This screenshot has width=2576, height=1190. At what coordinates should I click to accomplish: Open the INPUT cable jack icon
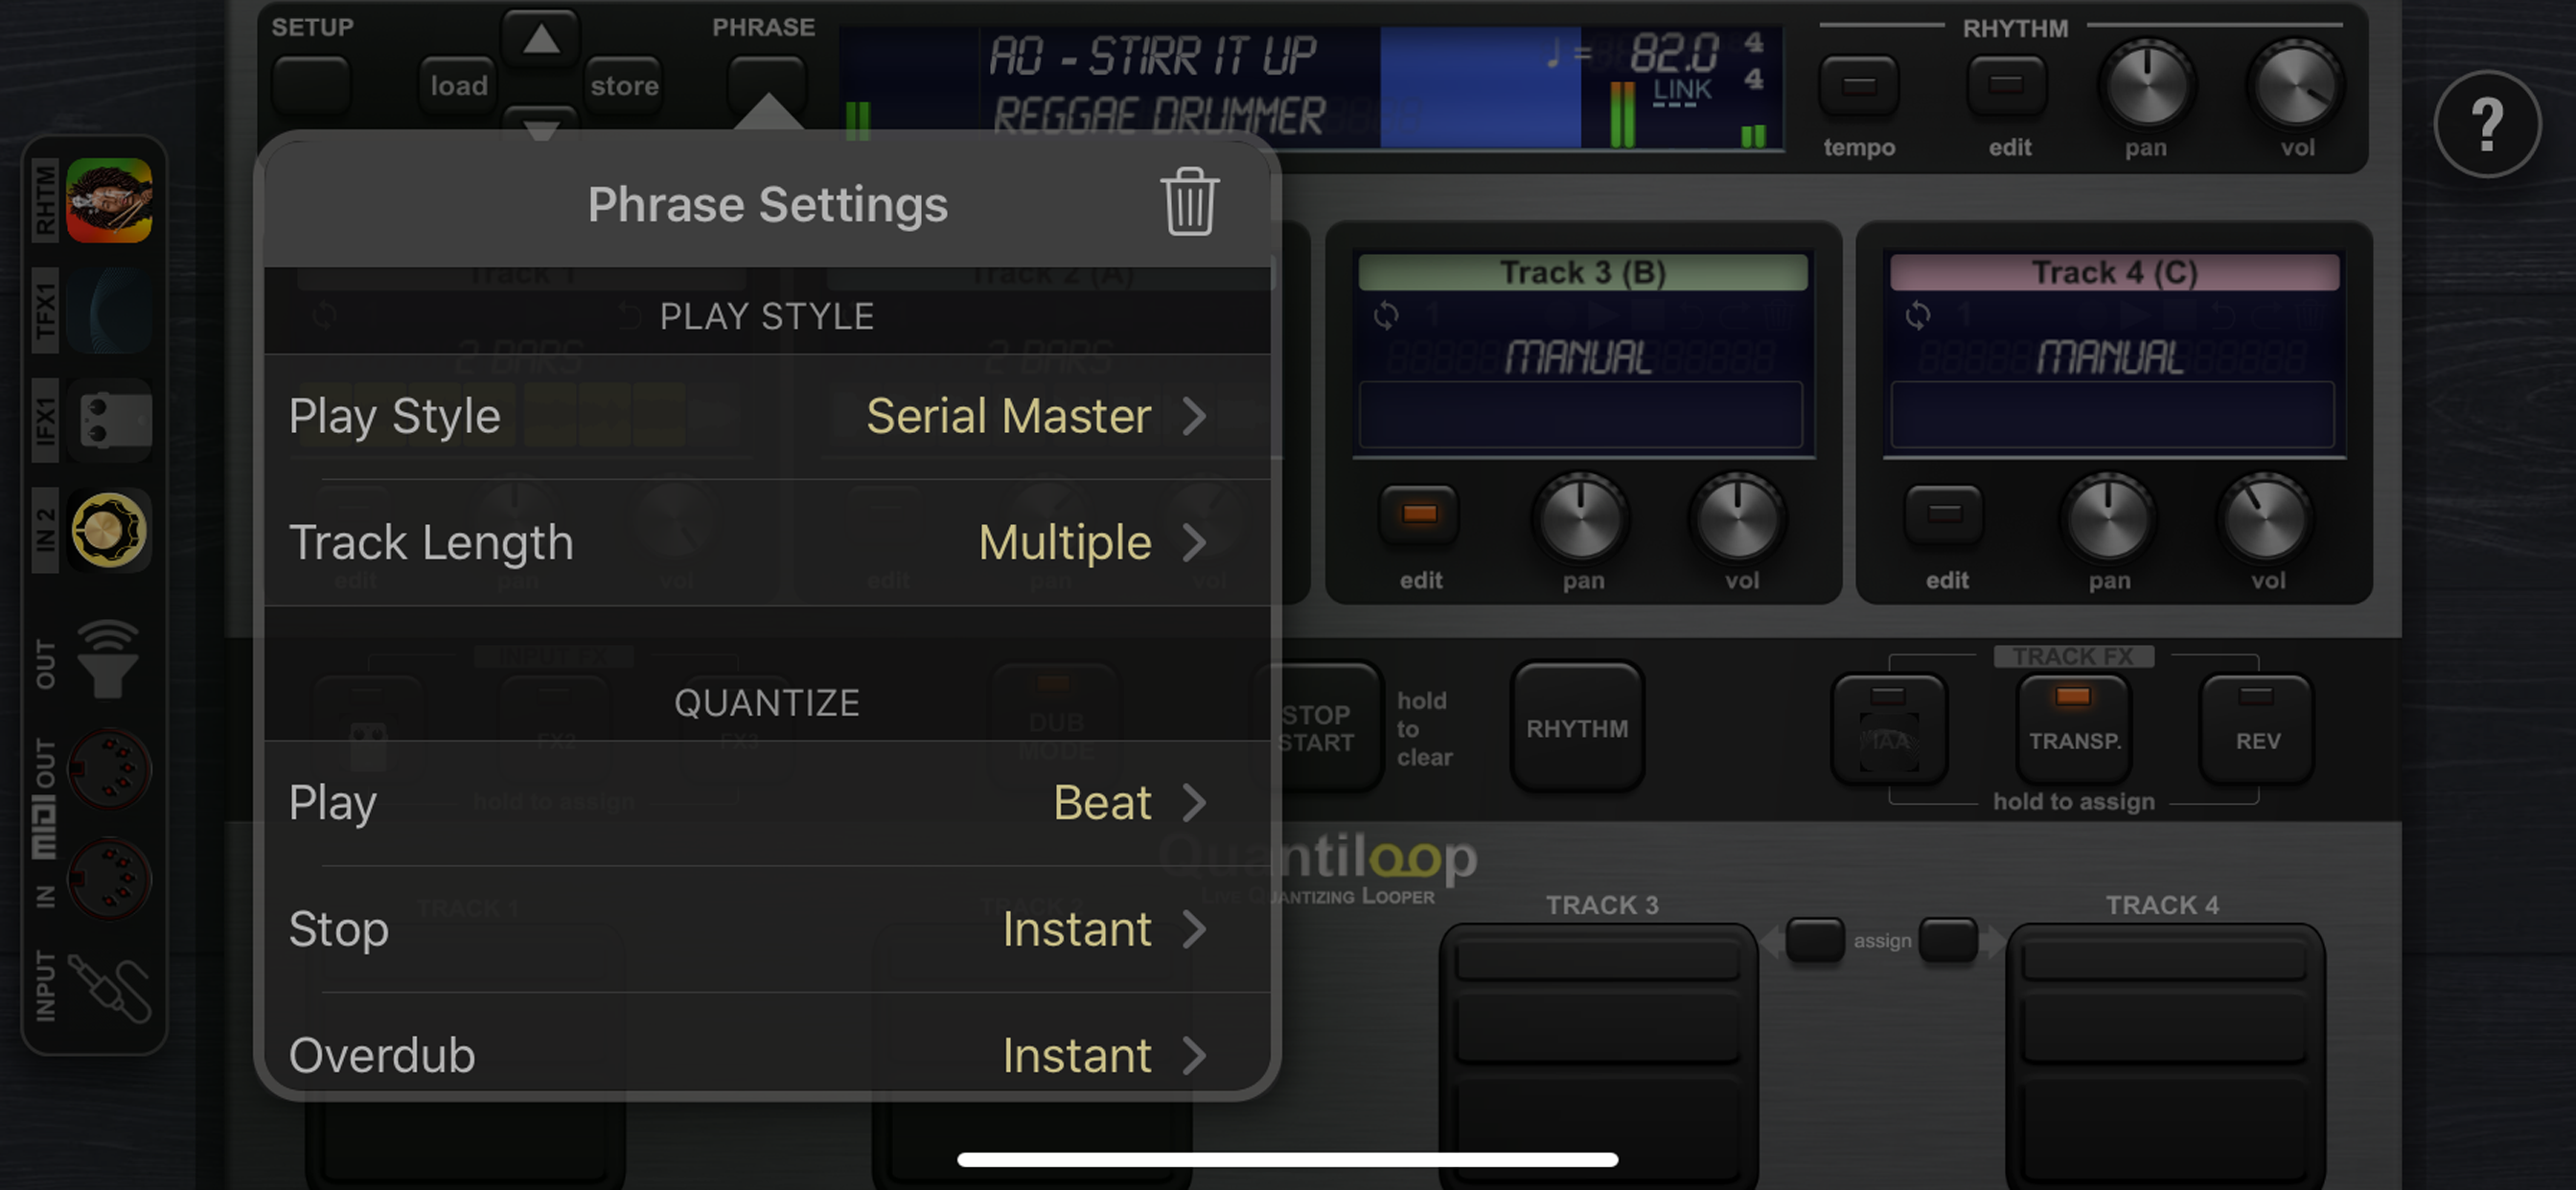point(109,988)
